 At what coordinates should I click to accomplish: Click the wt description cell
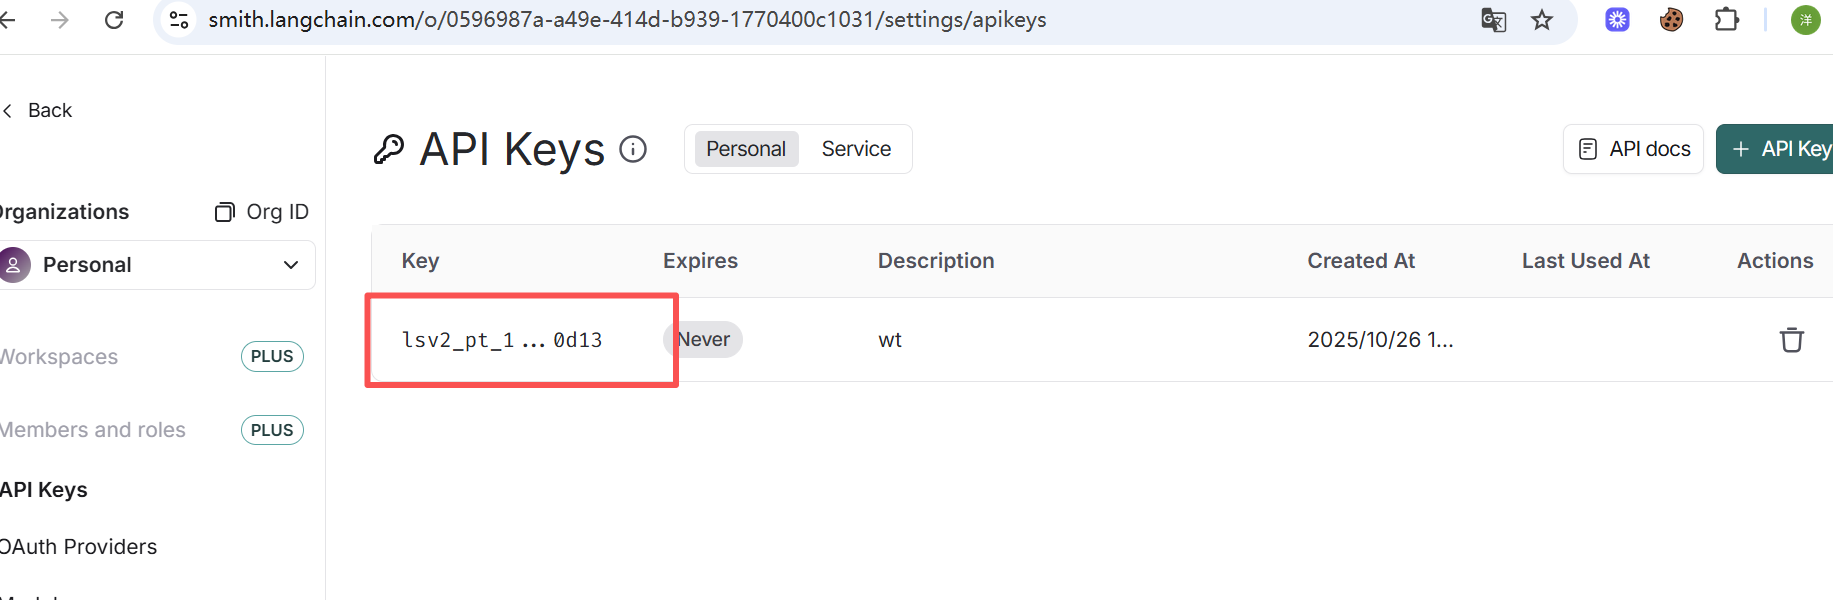(x=890, y=340)
